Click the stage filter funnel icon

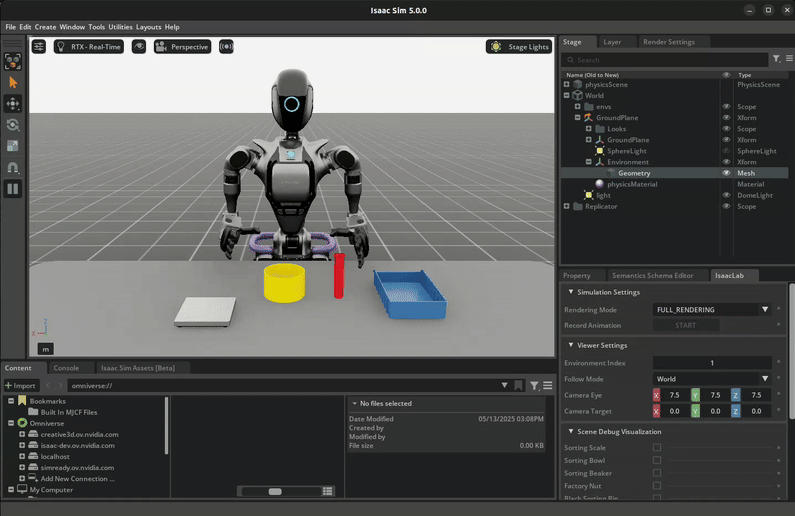tap(776, 59)
